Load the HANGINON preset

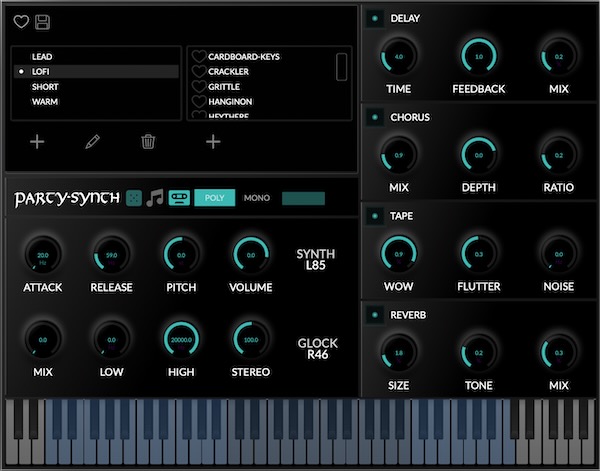coord(230,102)
